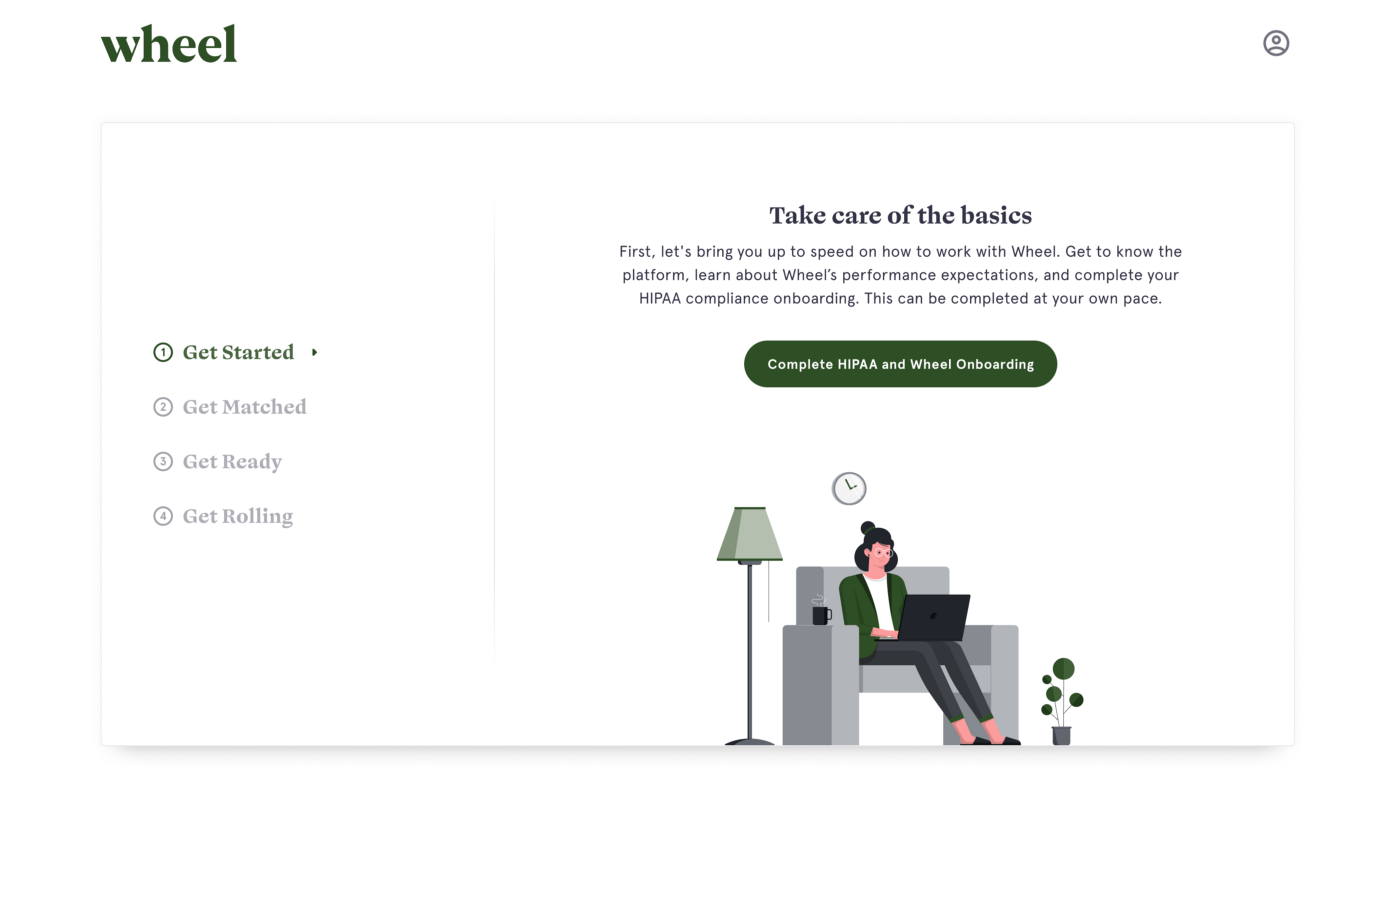Screen dimensions: 1400x901
Task: Select the Get Started step
Action: click(x=238, y=352)
